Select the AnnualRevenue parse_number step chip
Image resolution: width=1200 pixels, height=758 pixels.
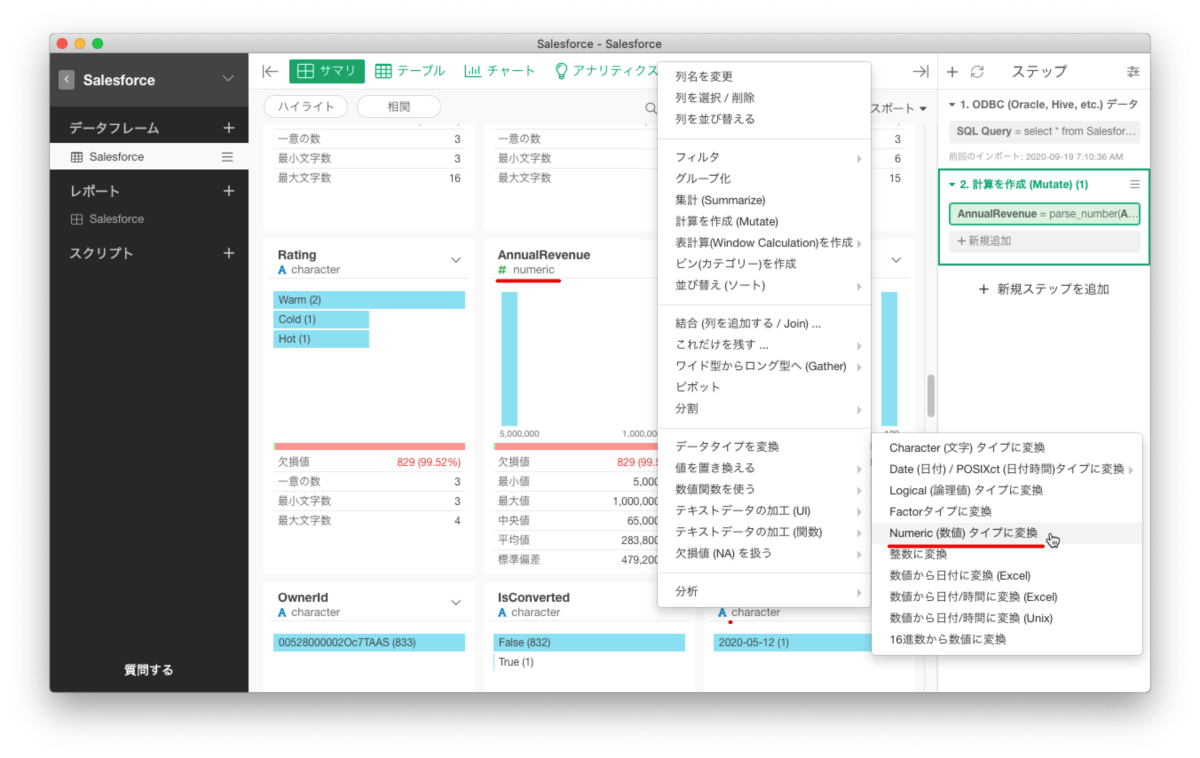(x=1044, y=214)
